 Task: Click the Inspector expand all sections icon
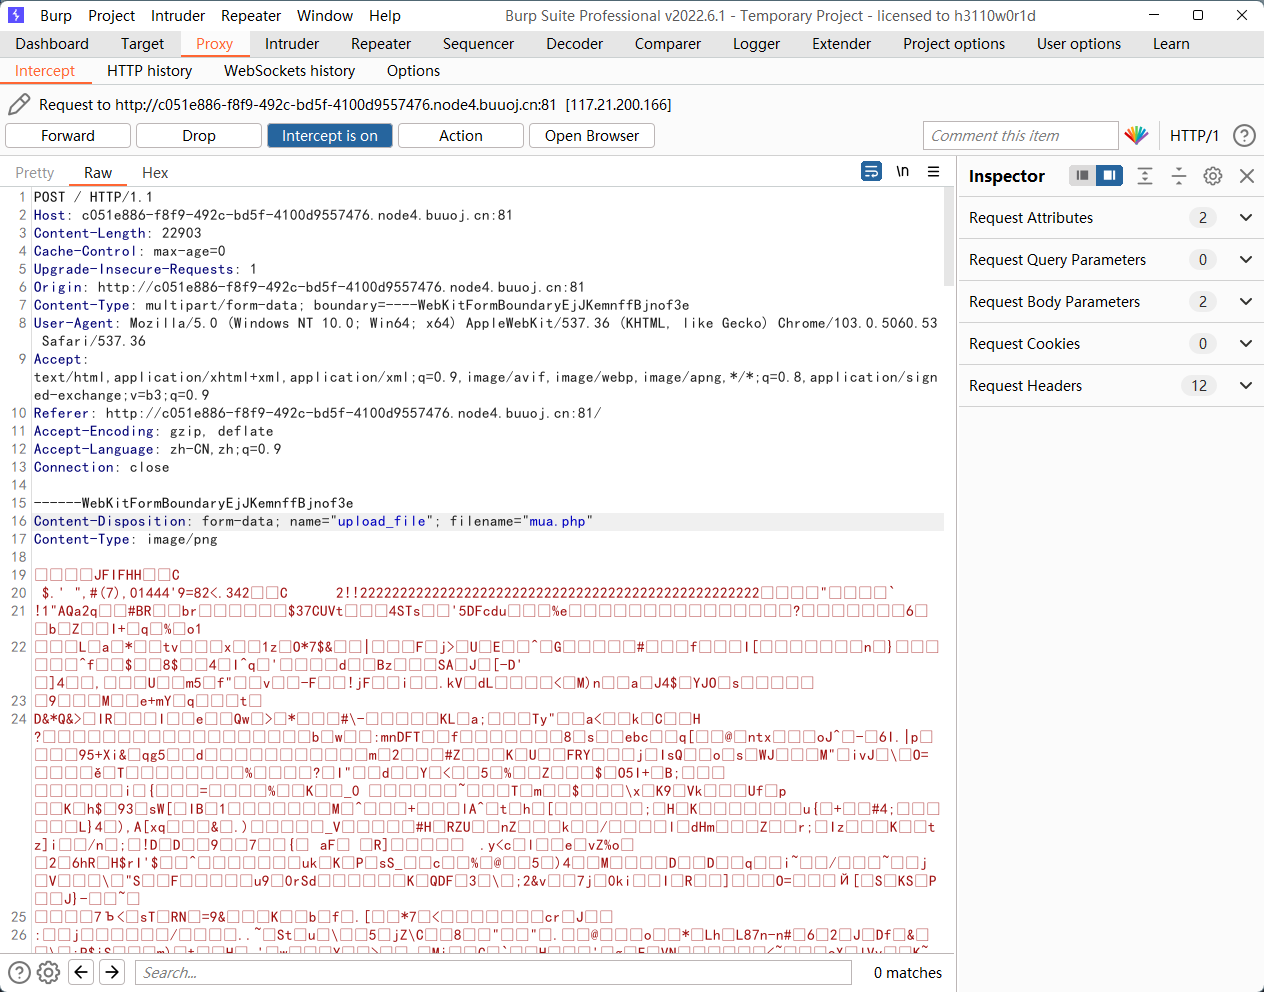click(x=1145, y=175)
